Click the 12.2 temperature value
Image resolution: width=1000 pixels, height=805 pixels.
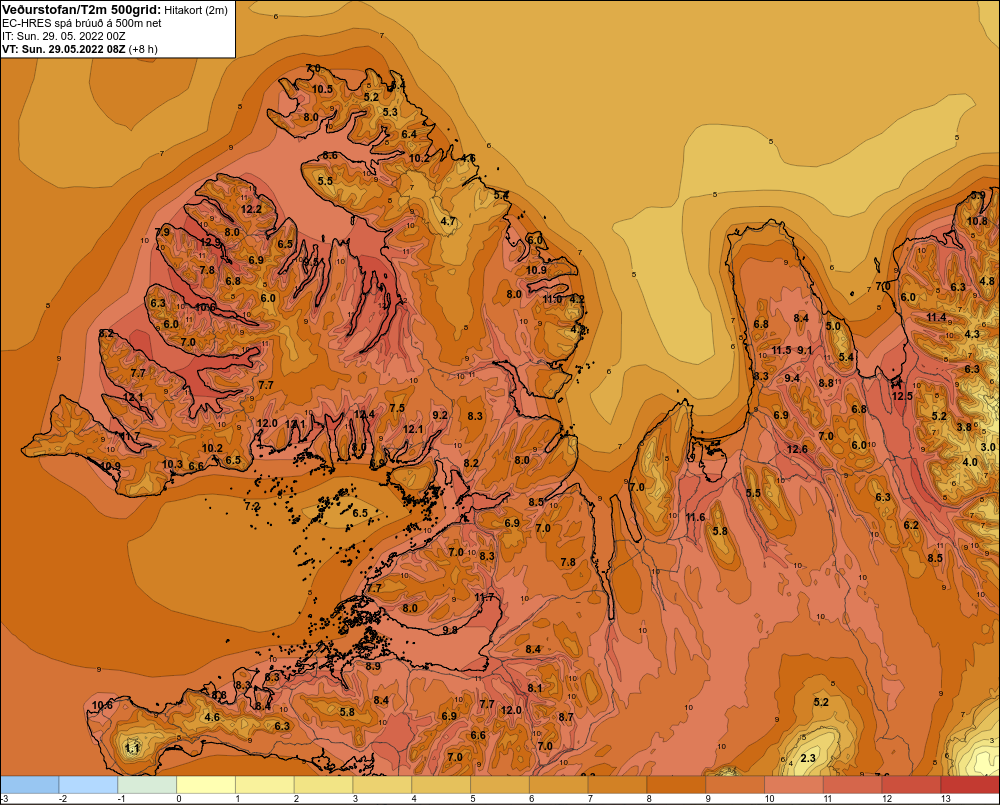click(x=251, y=209)
